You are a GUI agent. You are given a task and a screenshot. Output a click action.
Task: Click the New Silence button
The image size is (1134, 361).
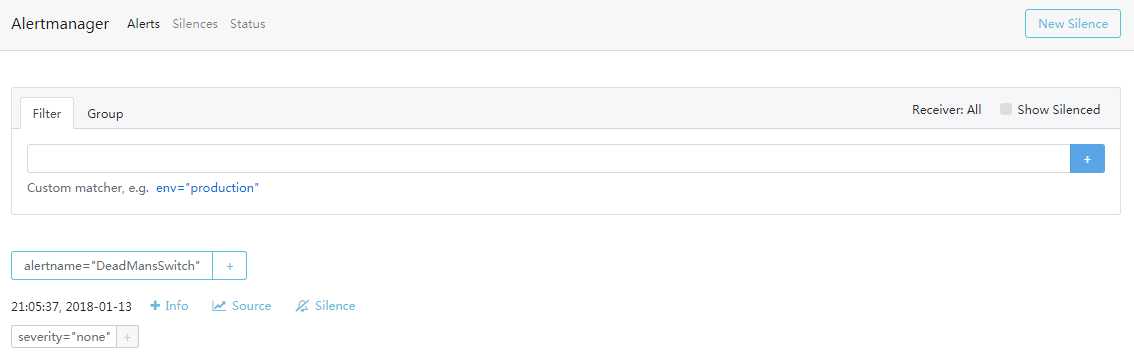pos(1073,24)
